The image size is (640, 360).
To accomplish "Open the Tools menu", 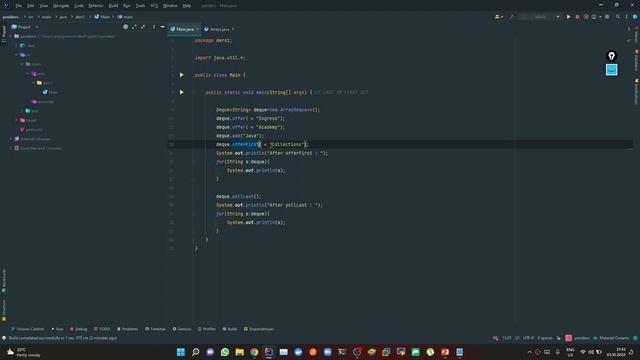I will [x=140, y=6].
